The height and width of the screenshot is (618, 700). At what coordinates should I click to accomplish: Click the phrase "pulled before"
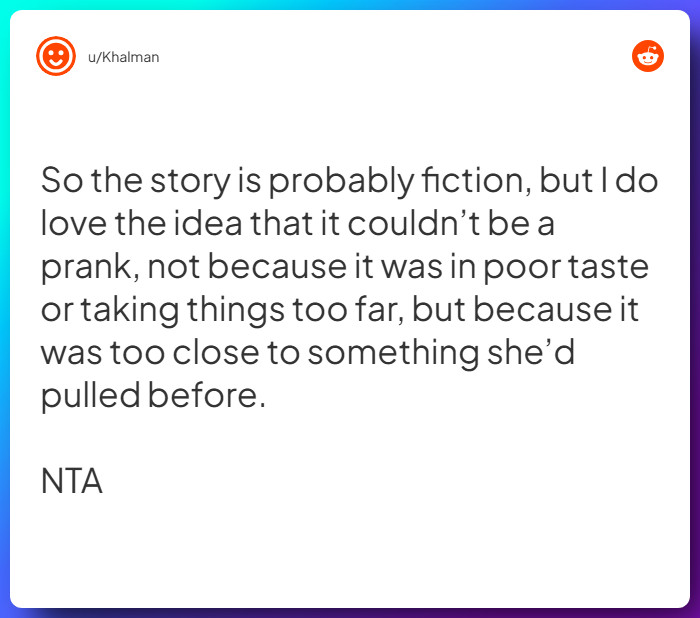(x=153, y=396)
